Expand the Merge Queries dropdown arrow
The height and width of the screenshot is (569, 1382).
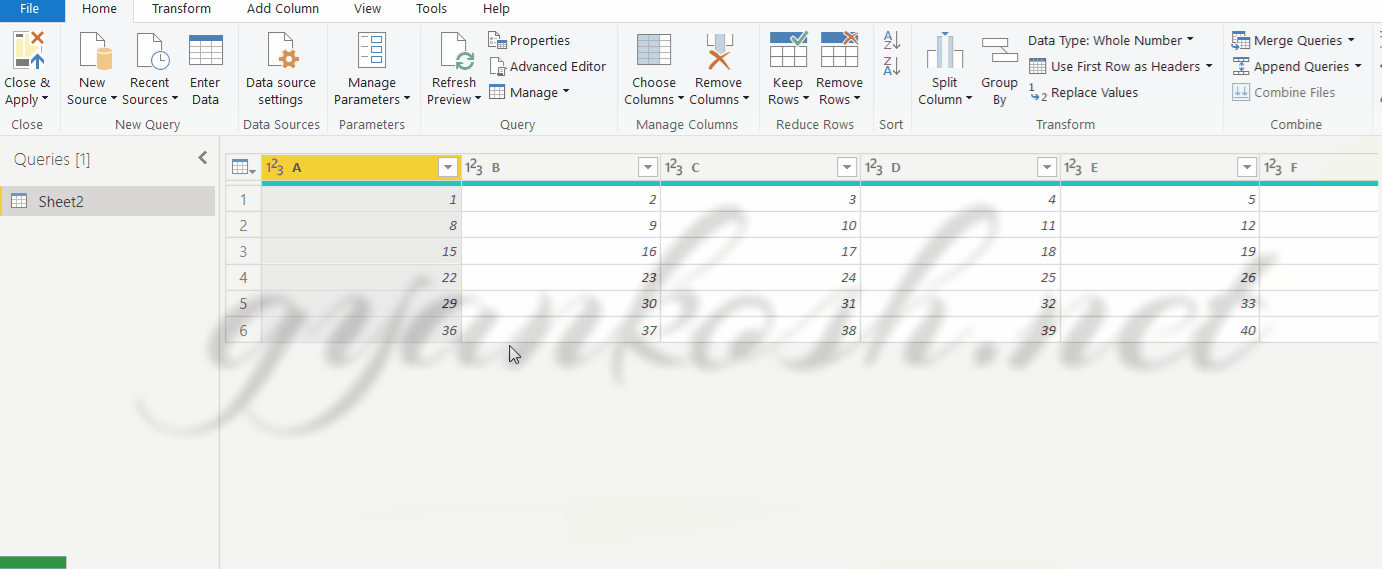pyautogui.click(x=1351, y=41)
